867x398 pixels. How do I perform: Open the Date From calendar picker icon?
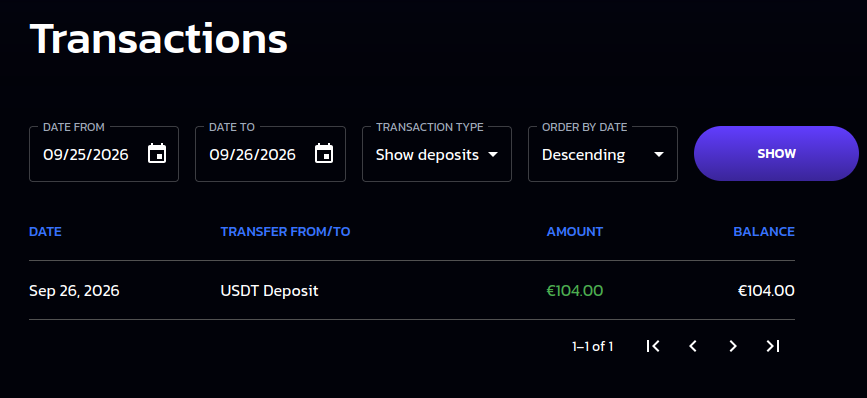point(157,154)
